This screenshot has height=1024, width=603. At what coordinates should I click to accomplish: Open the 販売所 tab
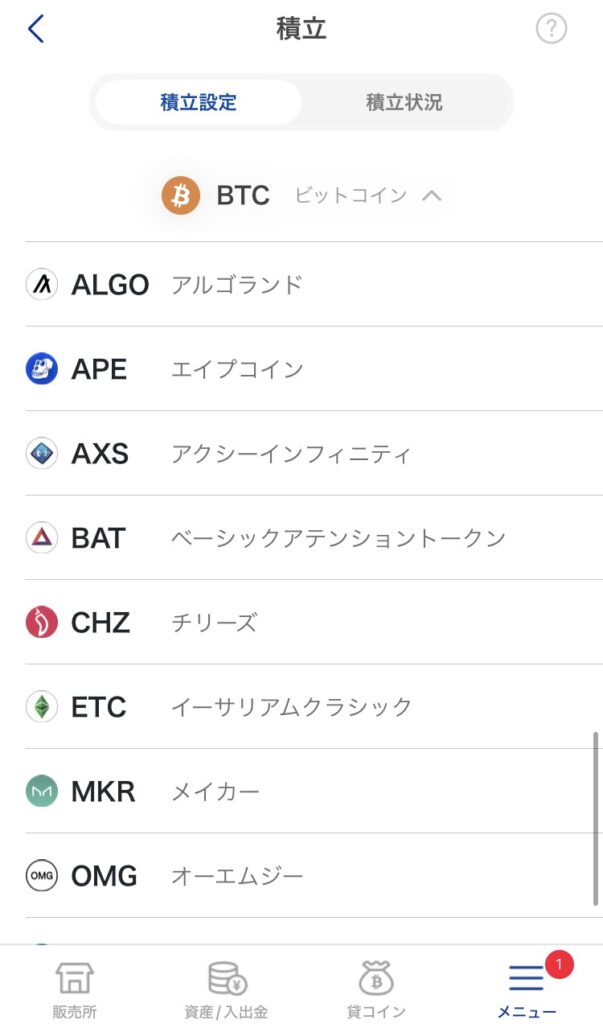tap(75, 989)
